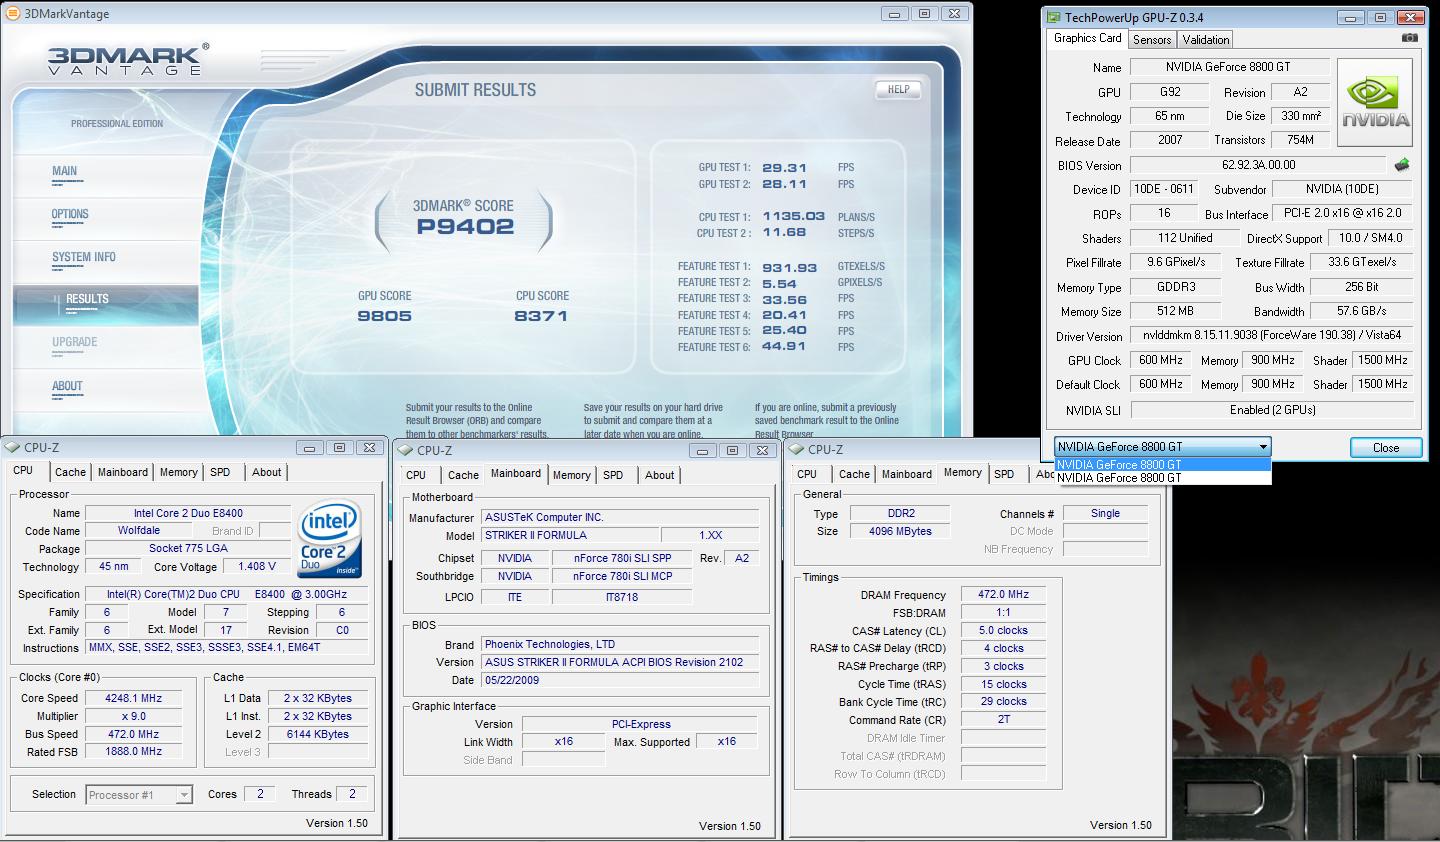This screenshot has width=1440, height=842.
Task: Click the Intel Core 2 Duo logo in CPU-Z
Action: point(329,540)
